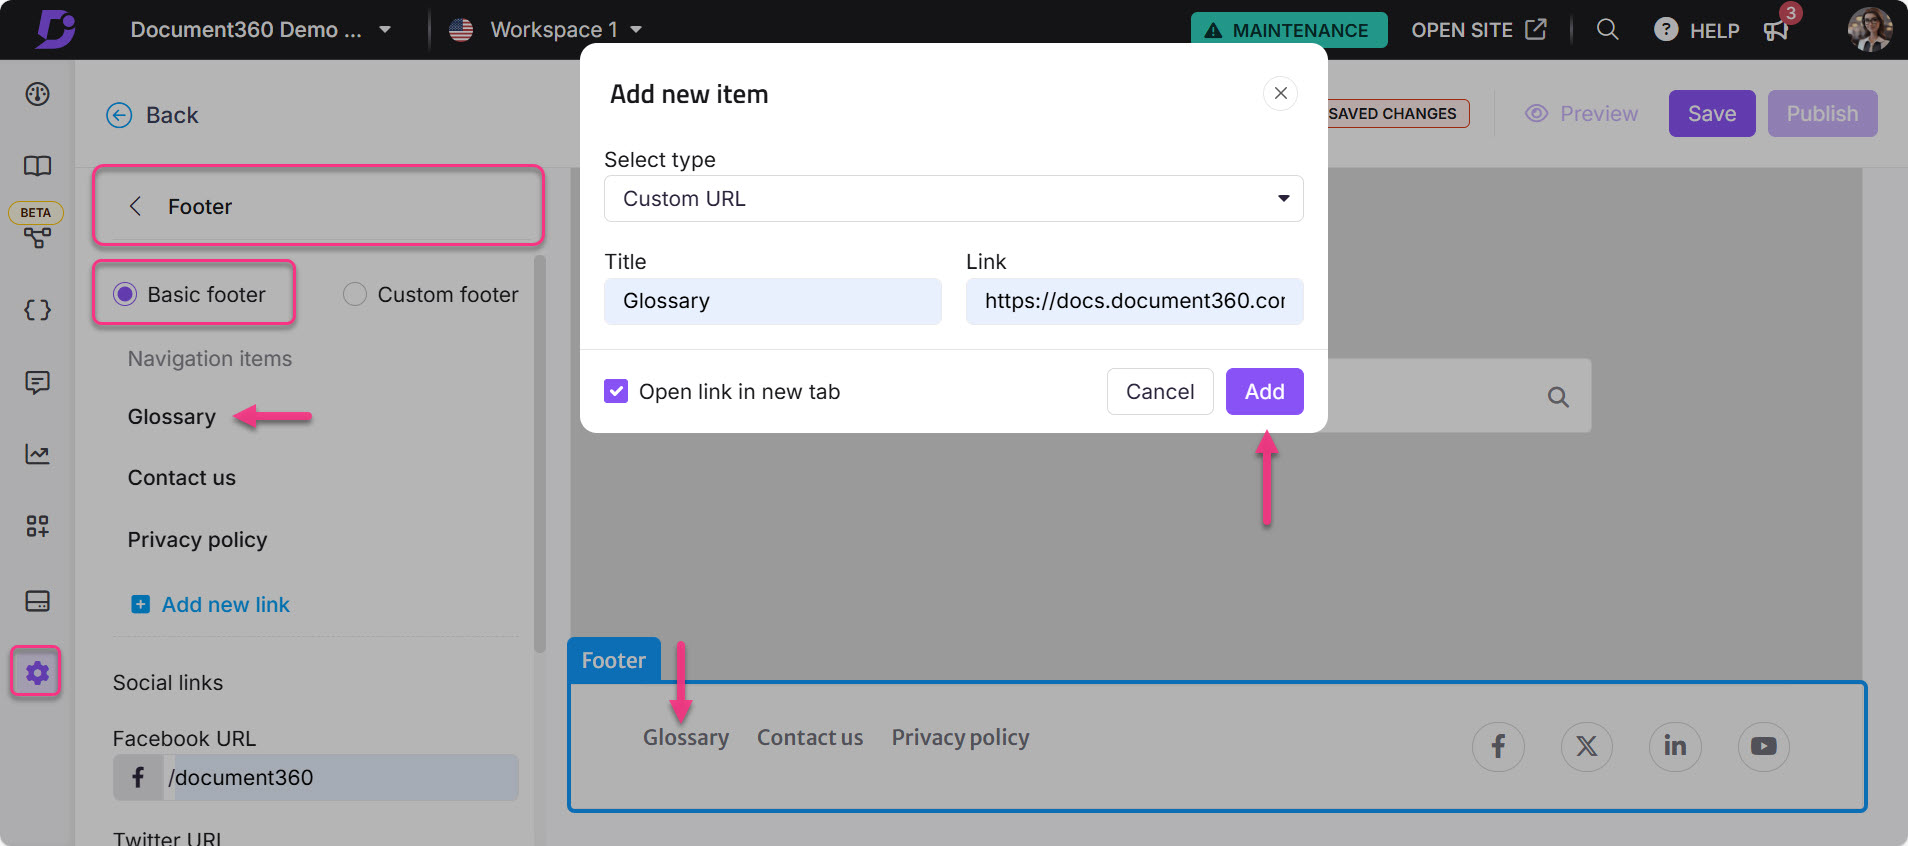Click the Social links heading text
The height and width of the screenshot is (846, 1908).
(x=168, y=682)
